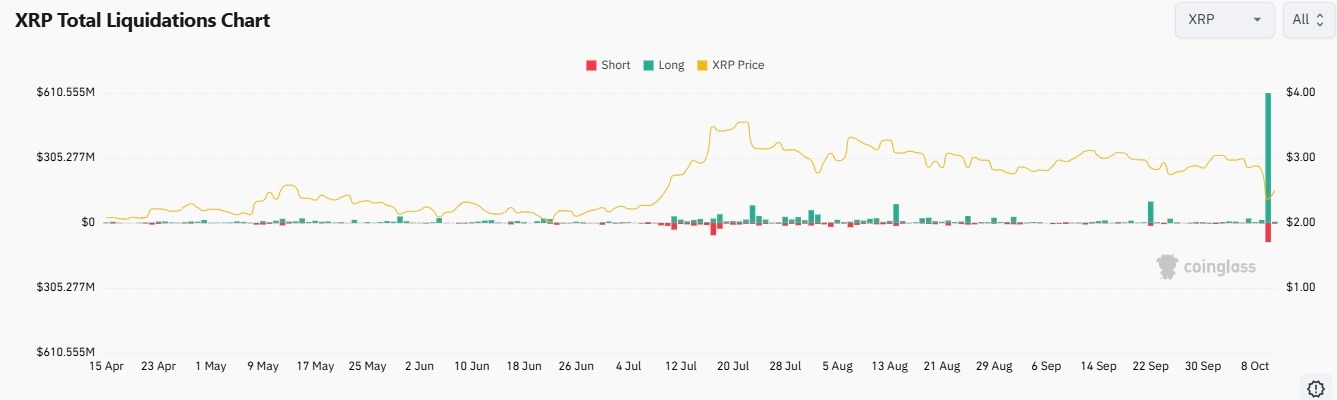1337x400 pixels.
Task: Click the 8 Oct date label
Action: 1254,366
